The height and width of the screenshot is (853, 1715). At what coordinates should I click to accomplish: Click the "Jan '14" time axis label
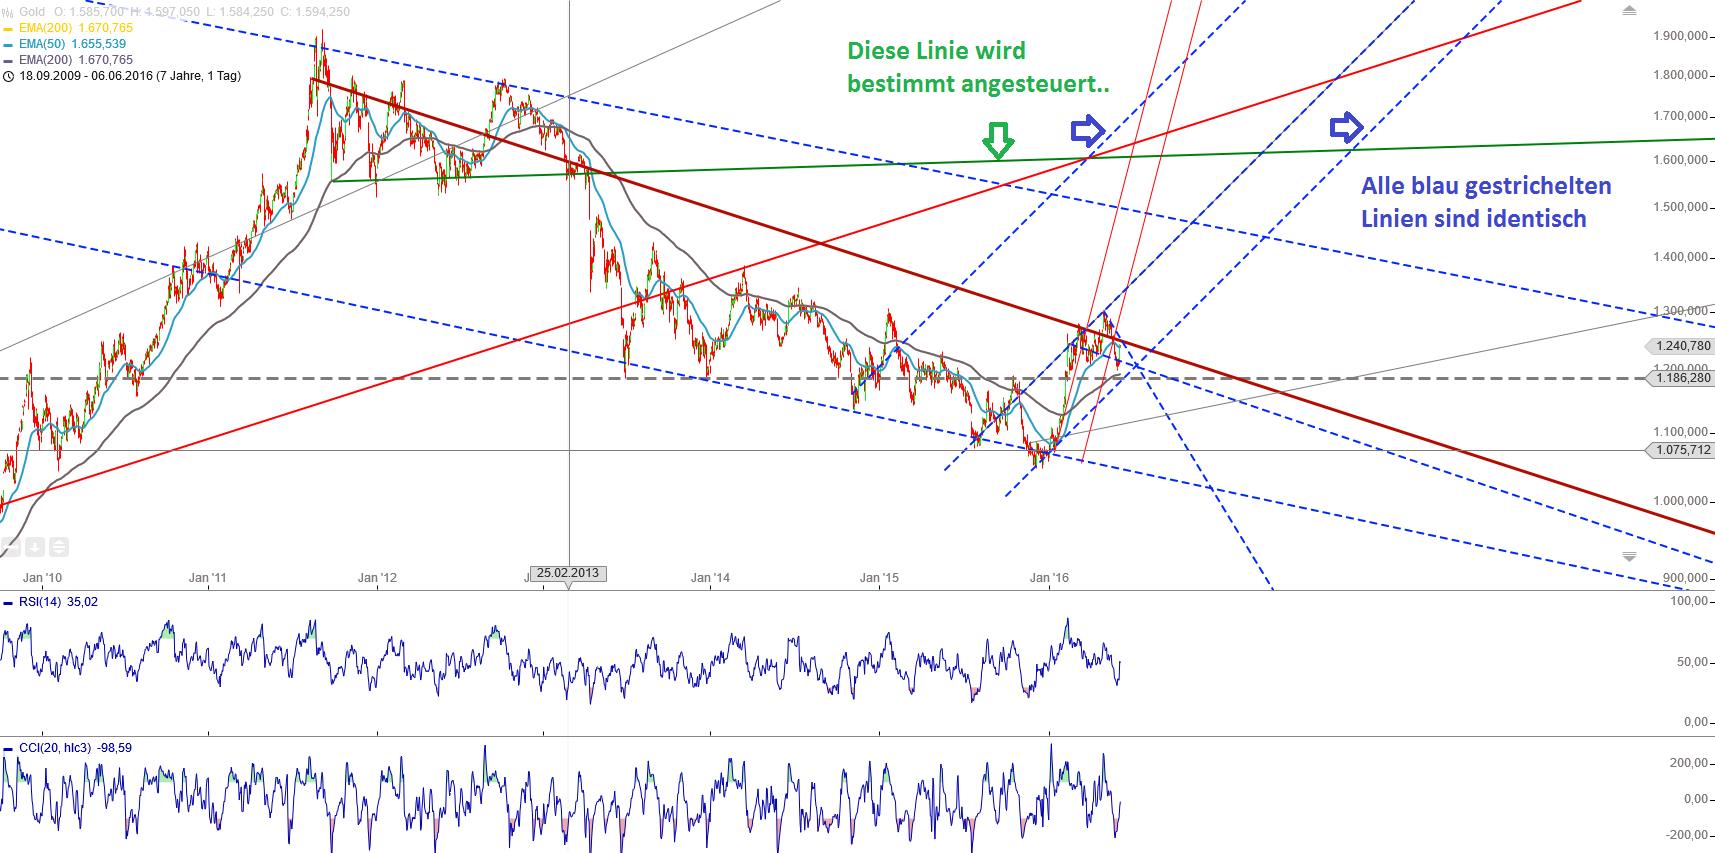coord(711,578)
